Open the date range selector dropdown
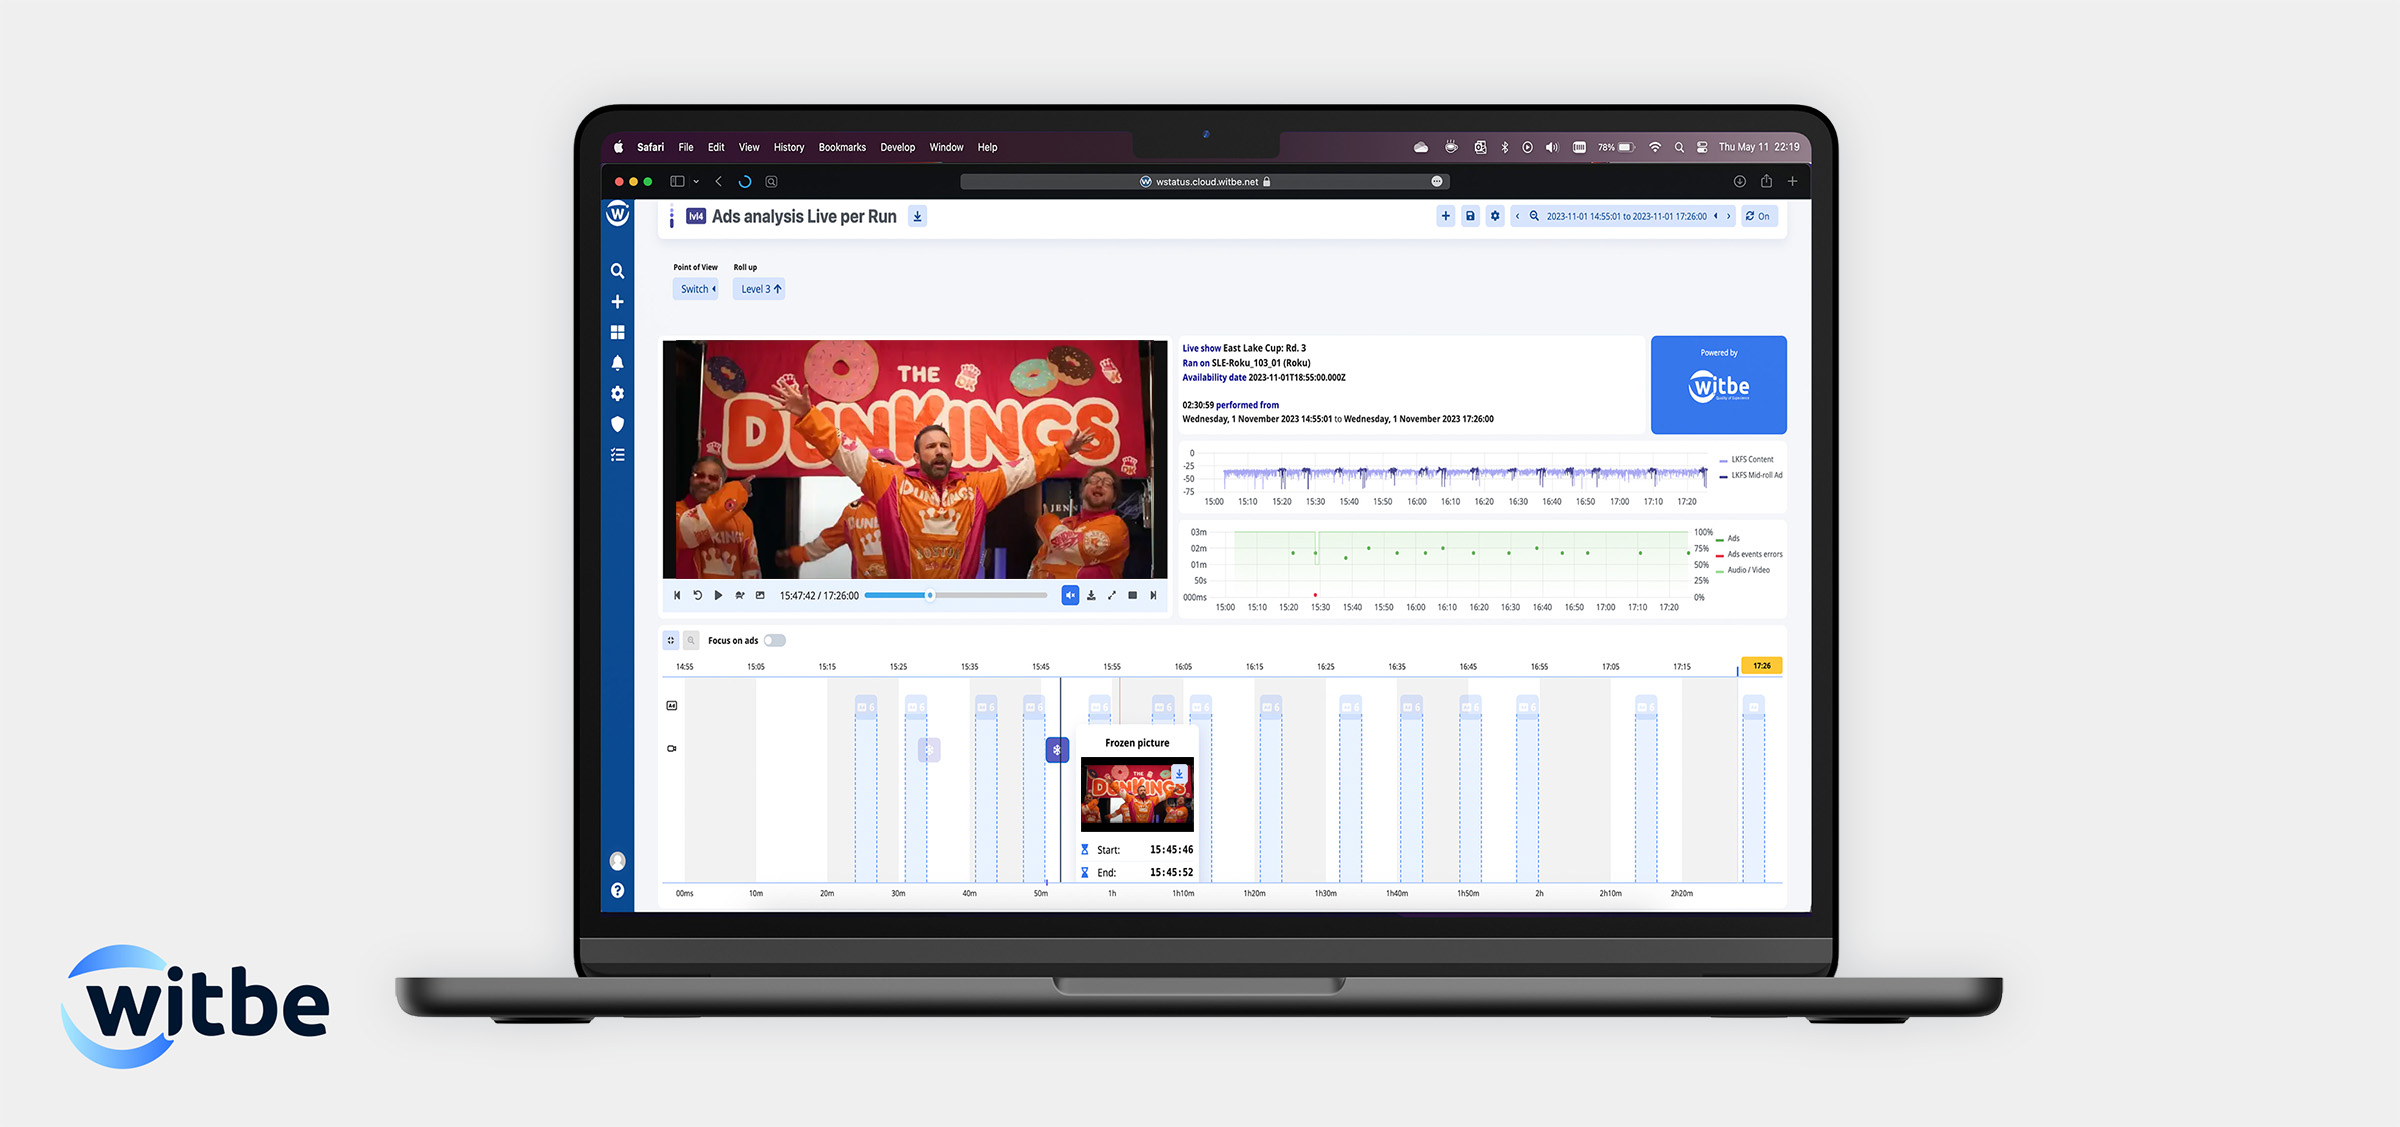2400x1127 pixels. [x=1626, y=216]
